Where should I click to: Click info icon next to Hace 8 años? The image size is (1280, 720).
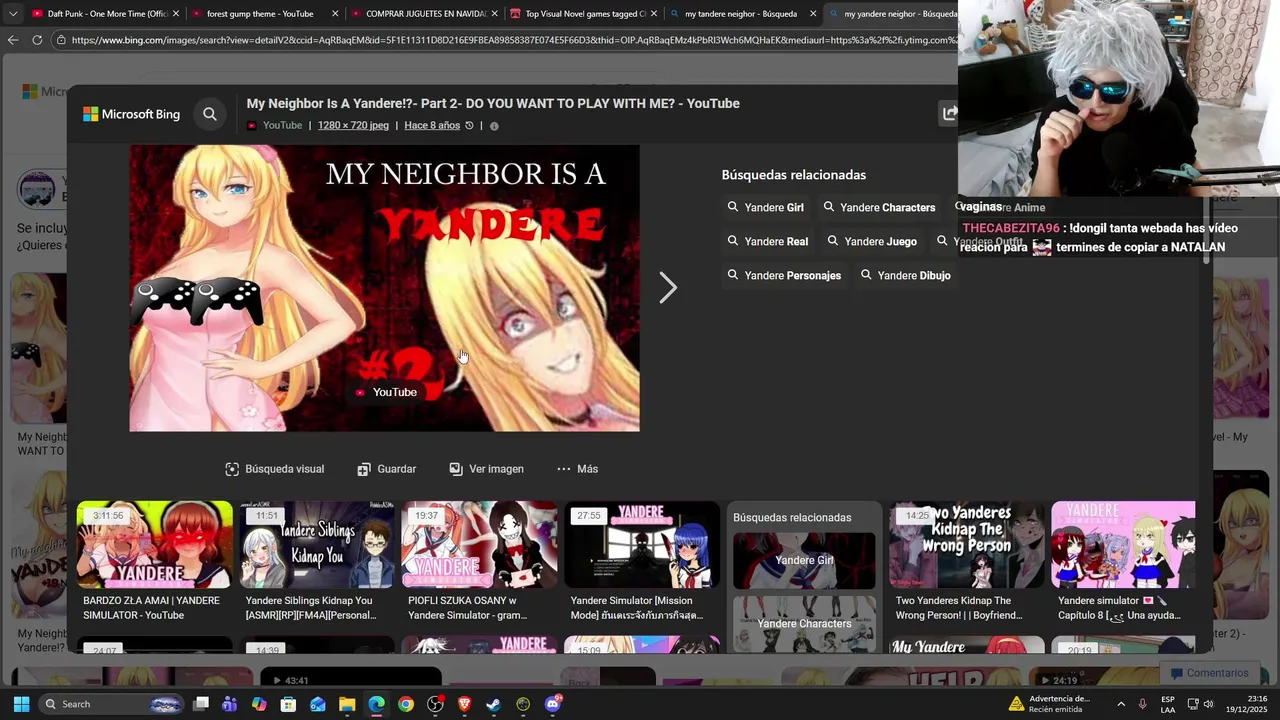[x=494, y=126]
